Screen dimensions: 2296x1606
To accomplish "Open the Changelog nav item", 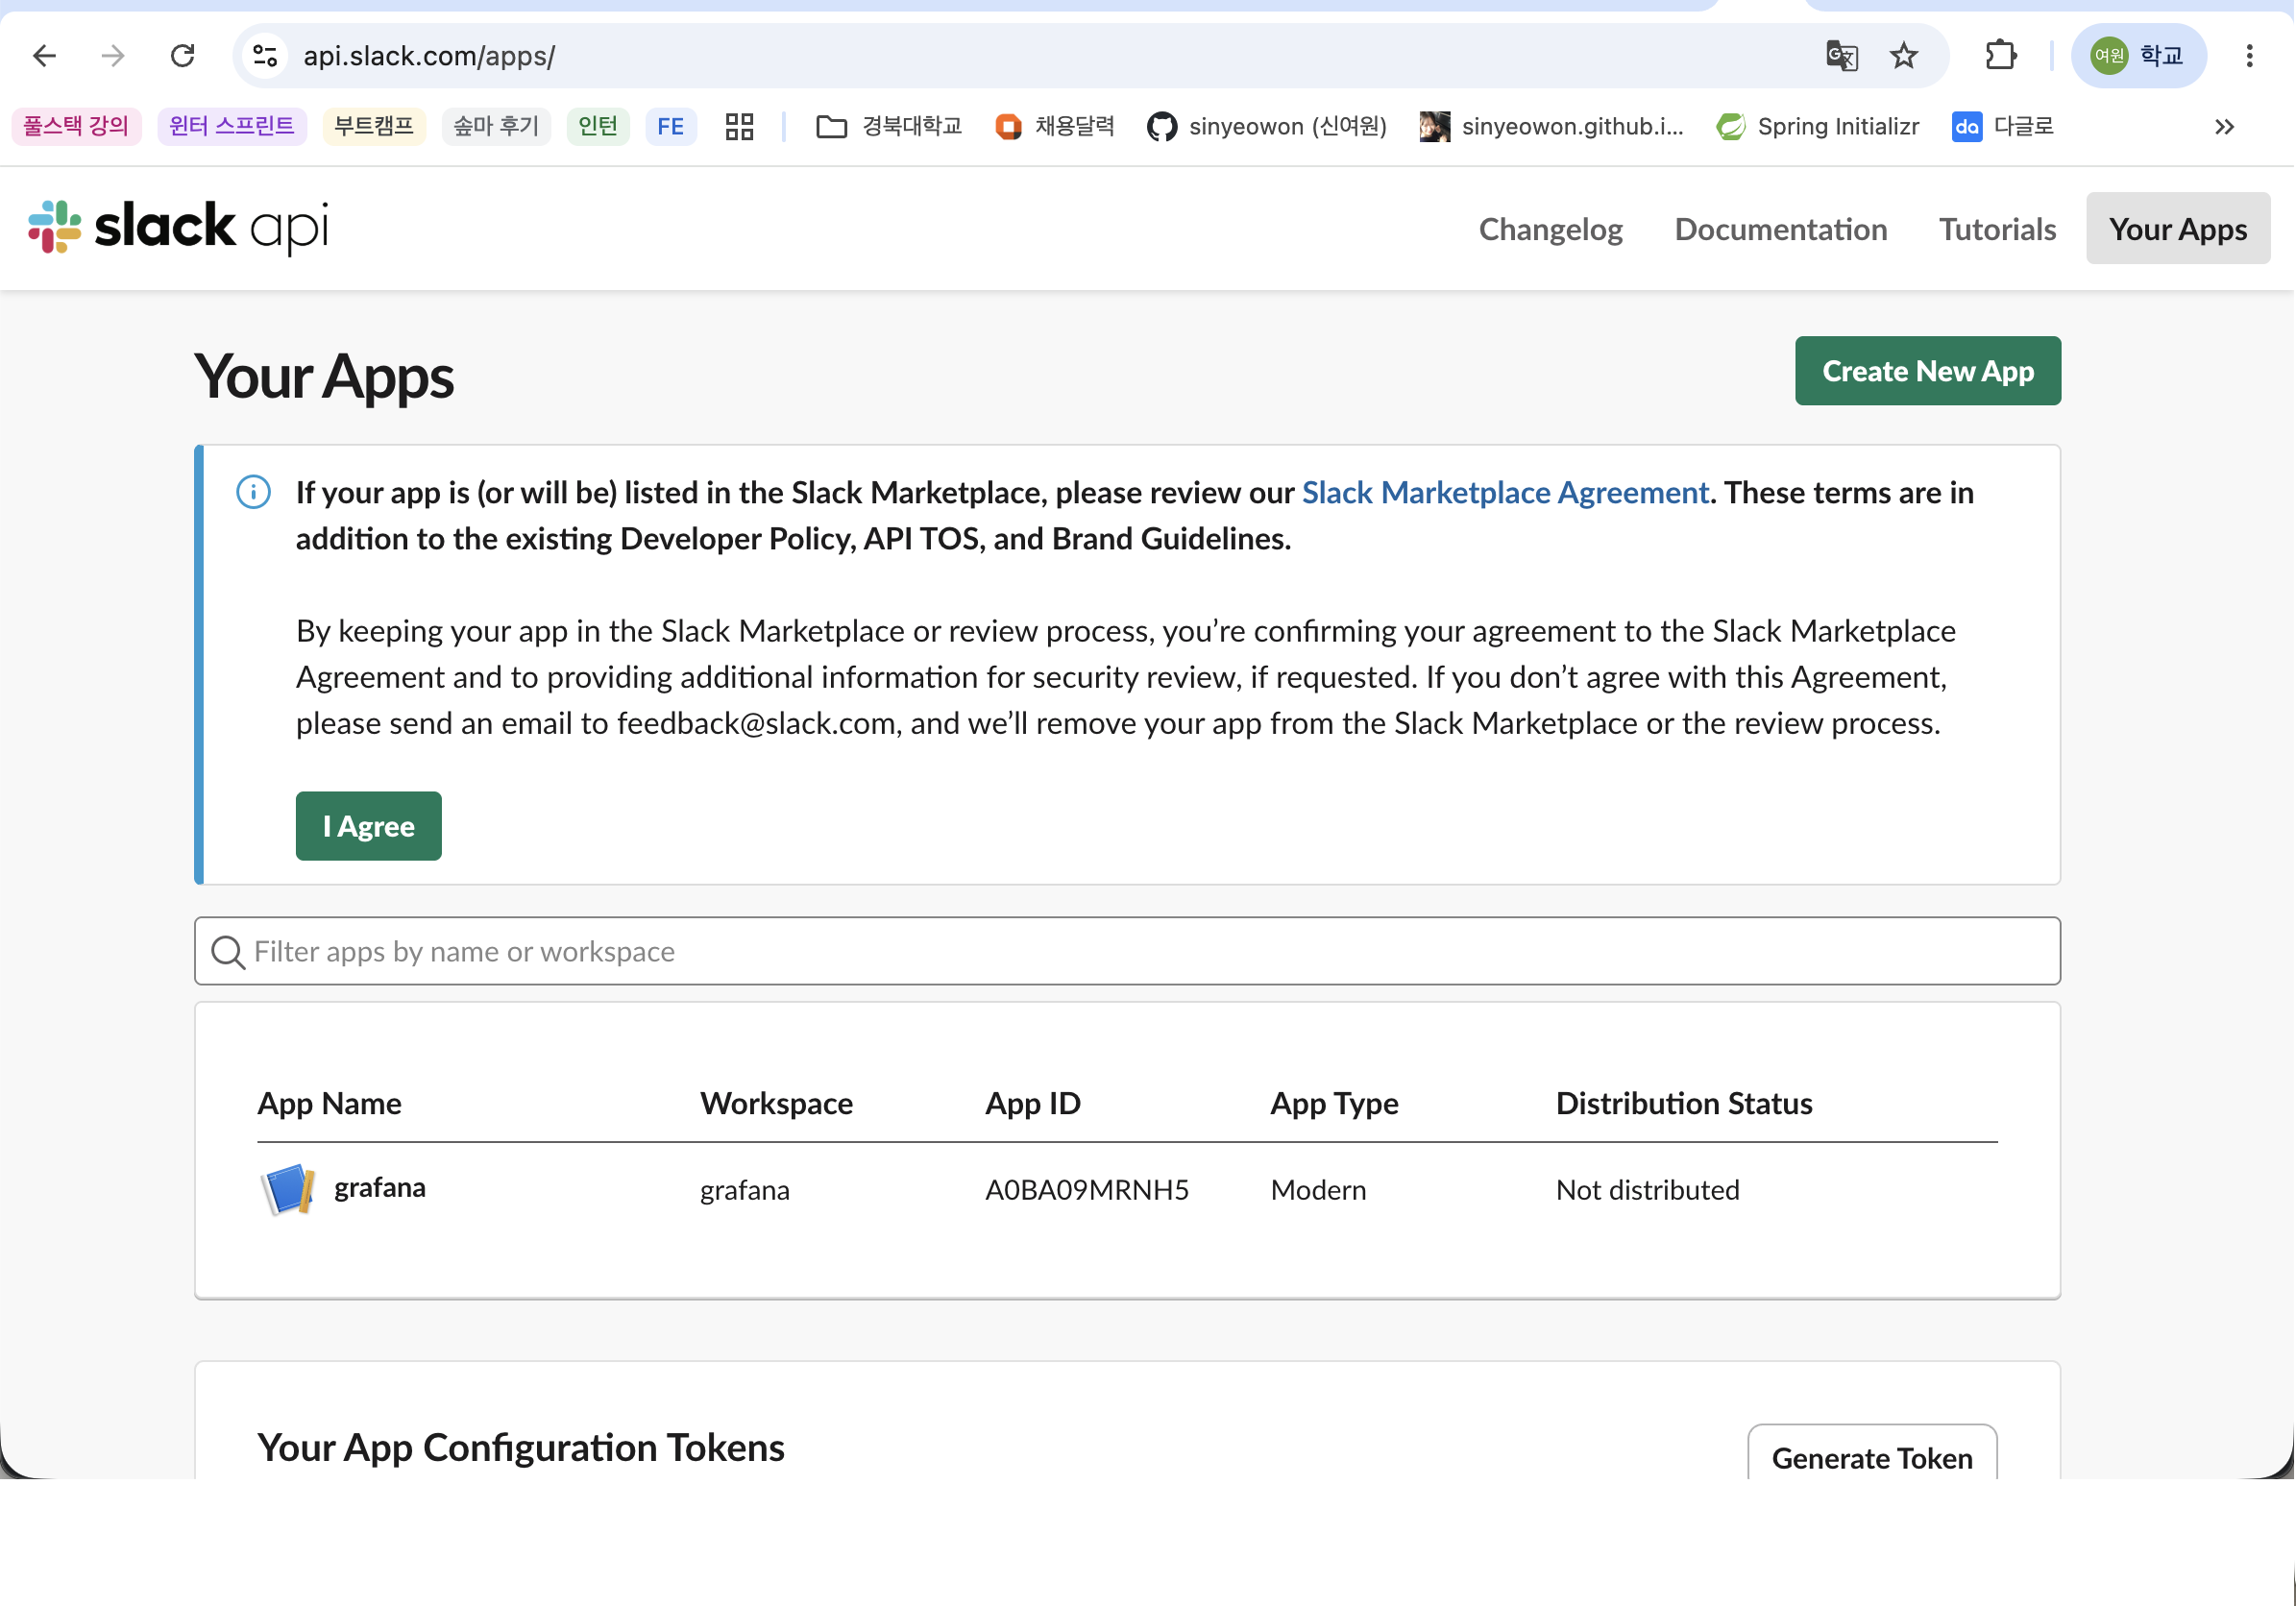I will coord(1550,229).
